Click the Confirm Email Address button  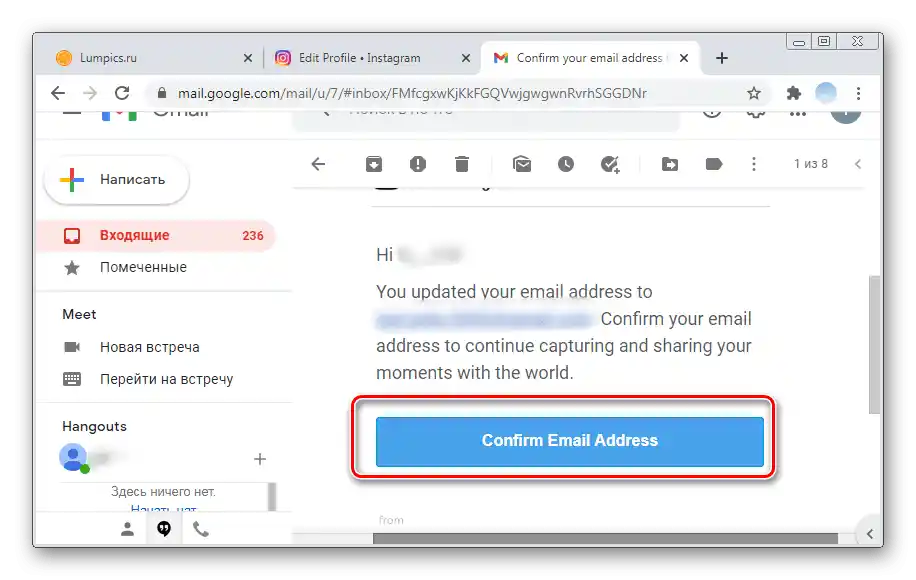pos(570,441)
